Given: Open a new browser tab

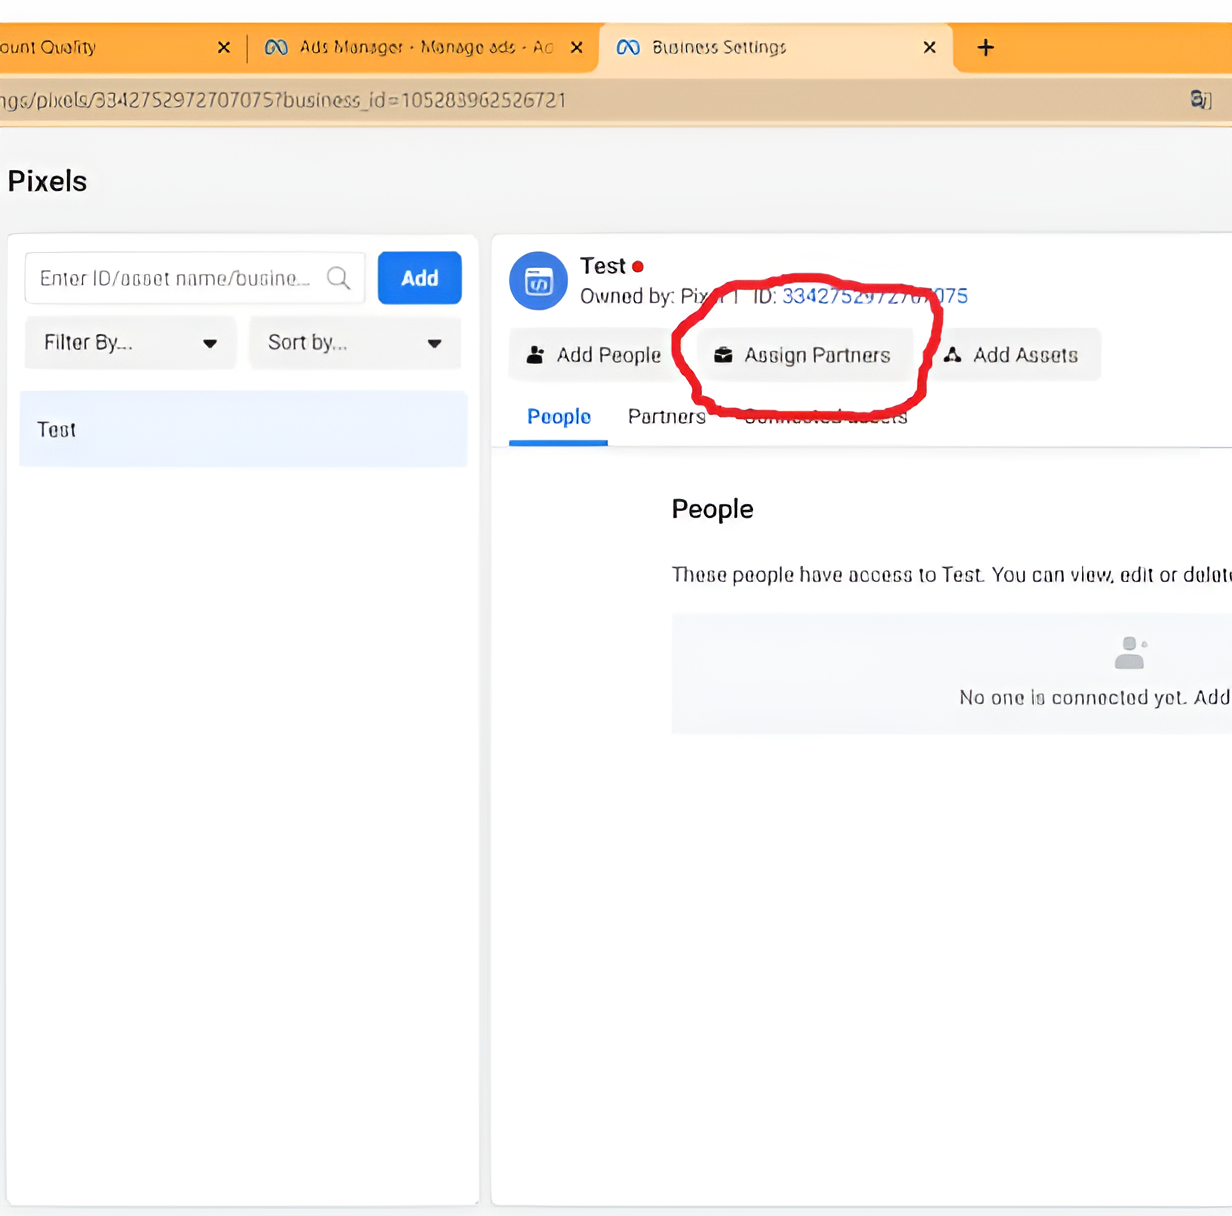Looking at the screenshot, I should 985,47.
